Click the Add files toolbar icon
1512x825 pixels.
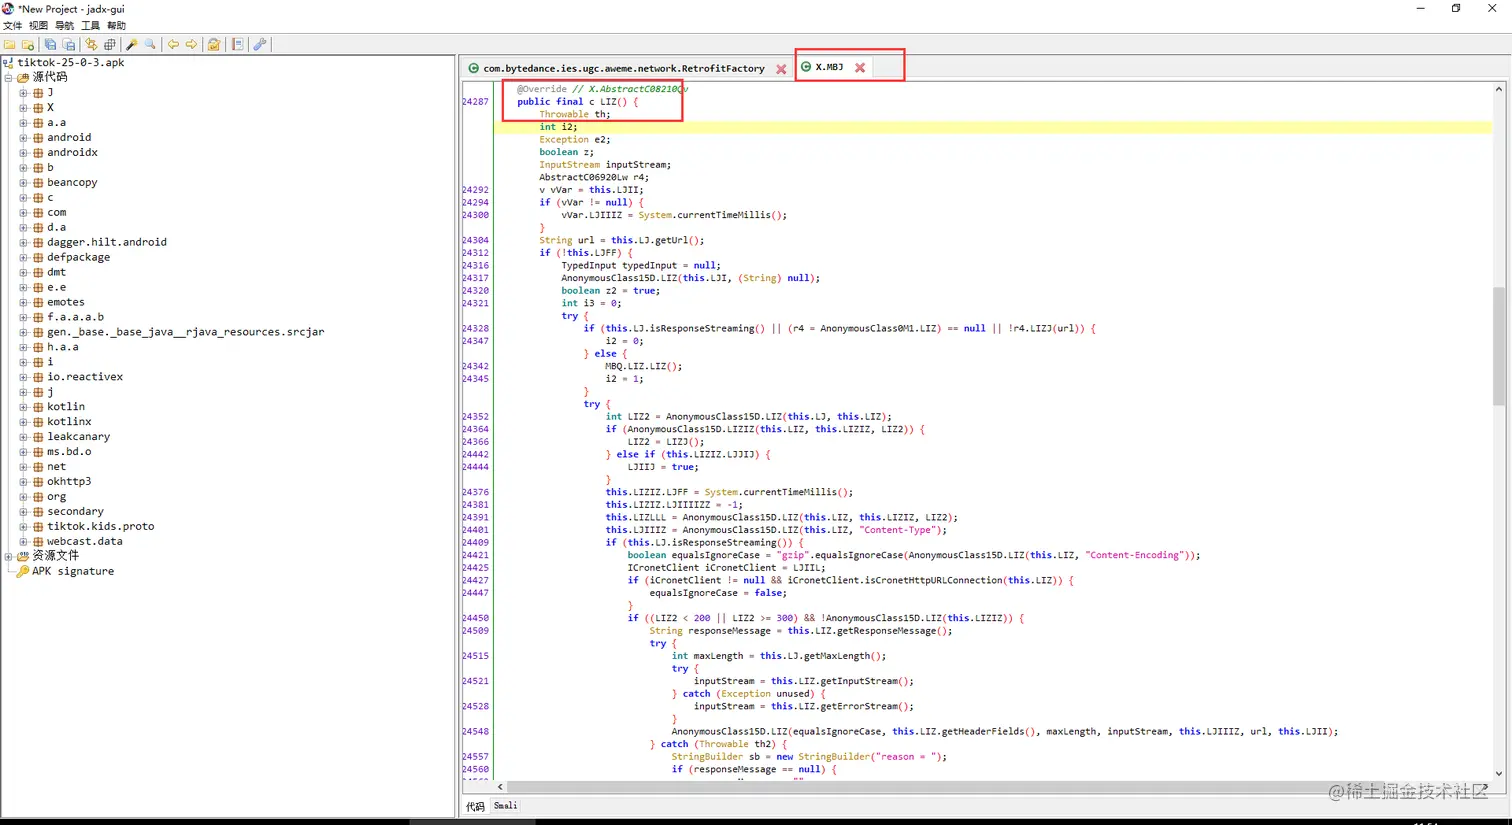(x=28, y=45)
